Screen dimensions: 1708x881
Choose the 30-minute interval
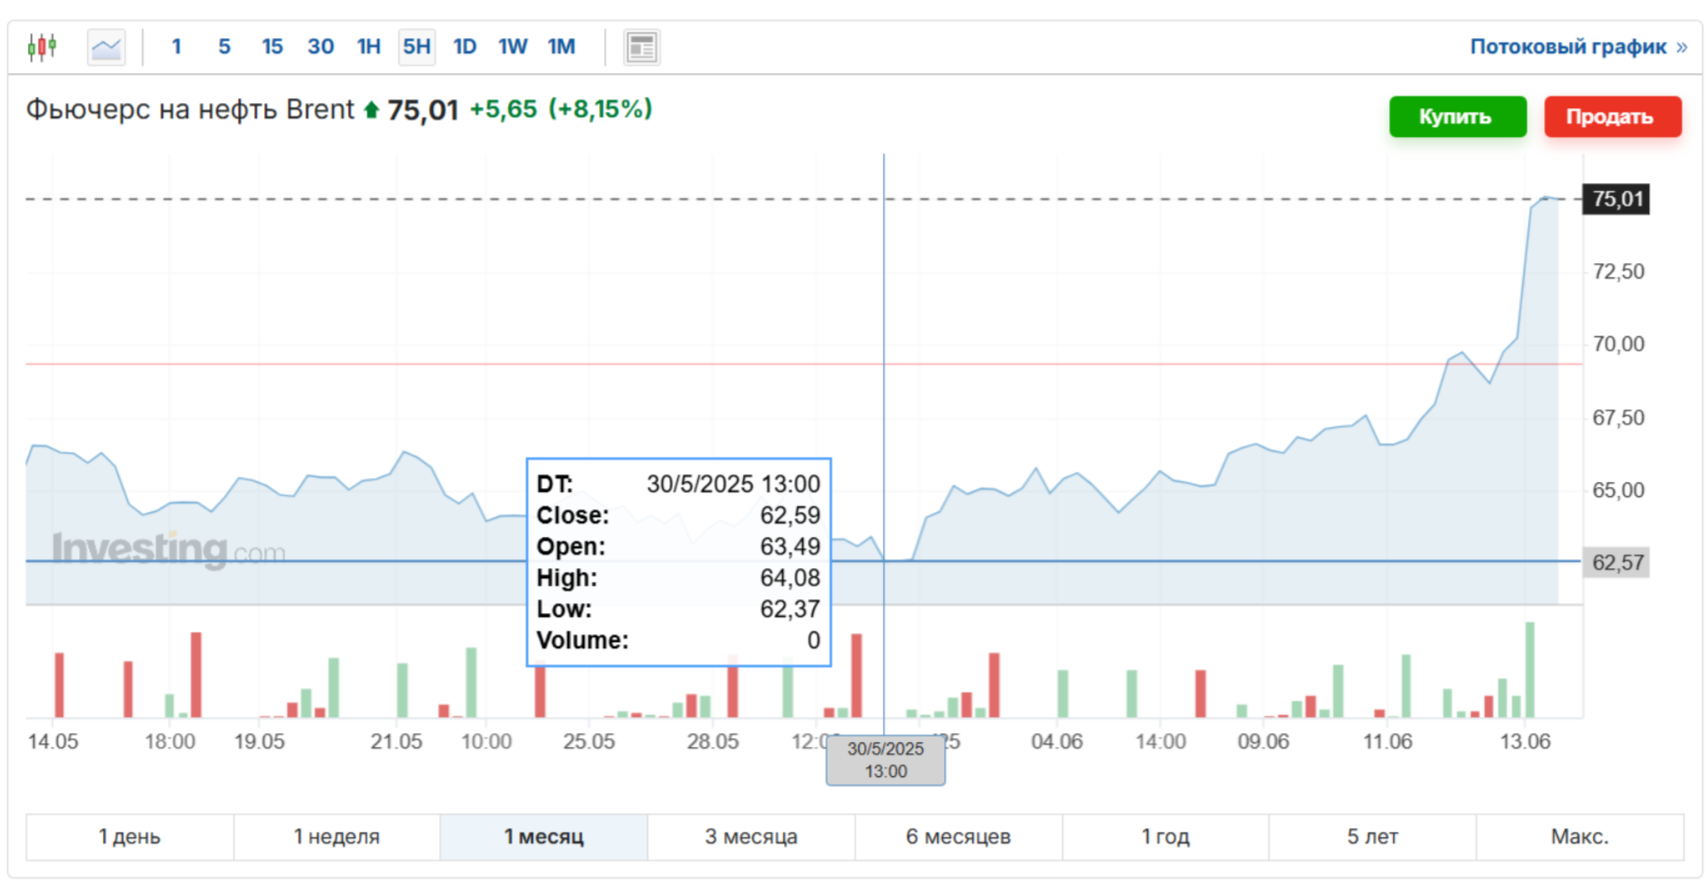point(320,47)
